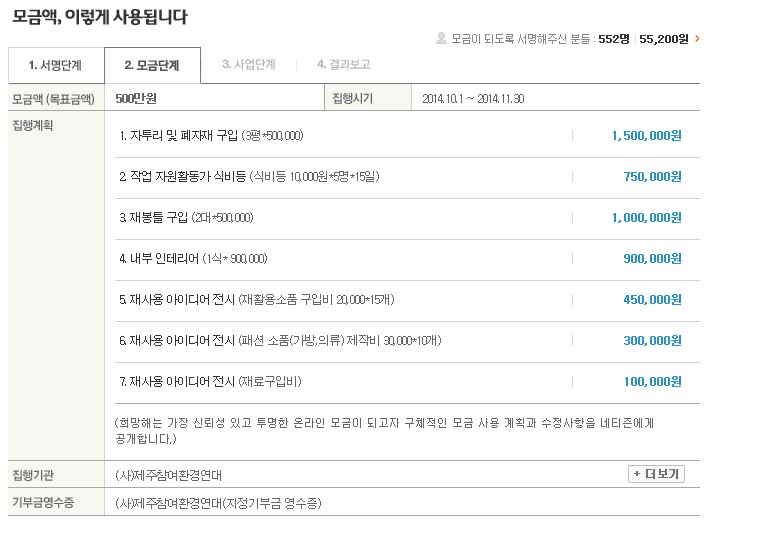
Task: Switch to the '3. 사업단계' tab
Action: 248,64
